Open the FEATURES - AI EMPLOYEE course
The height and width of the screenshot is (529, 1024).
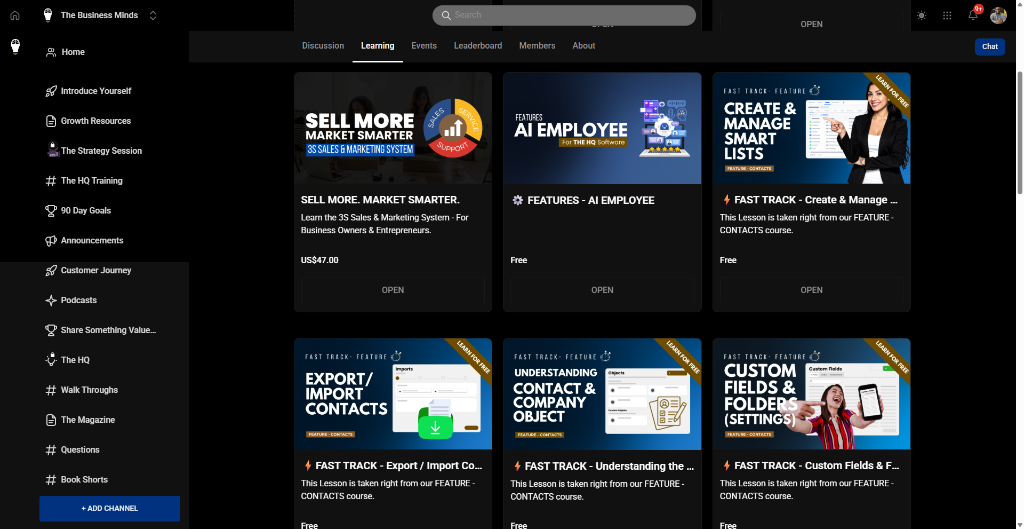click(602, 290)
